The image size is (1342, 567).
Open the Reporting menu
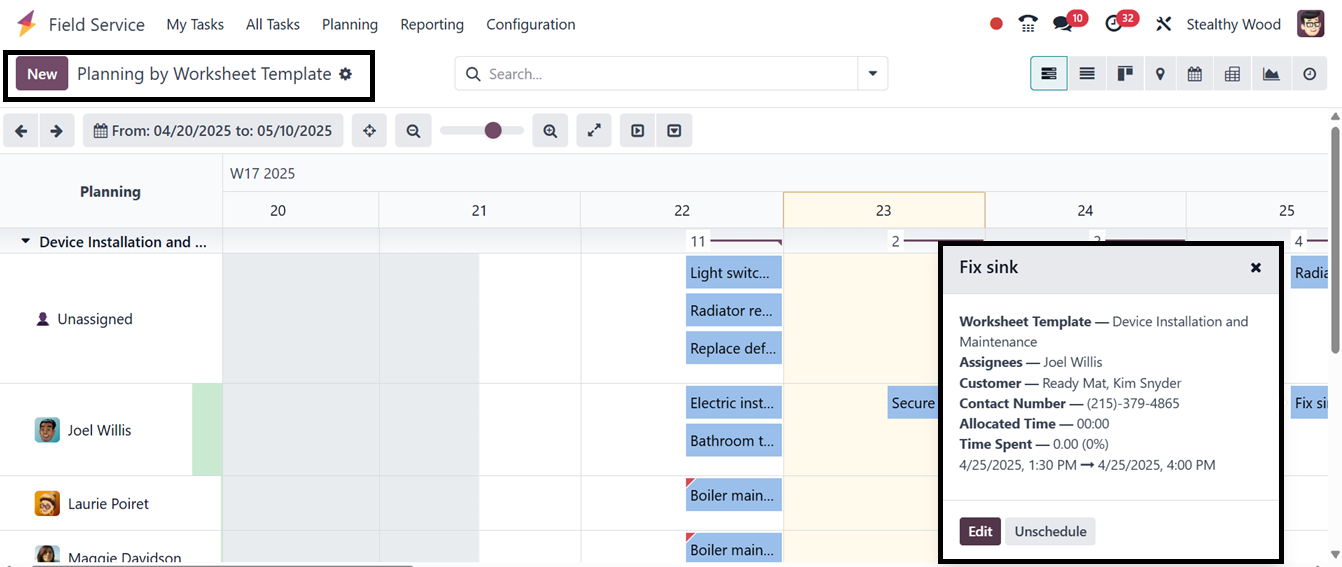[x=432, y=24]
